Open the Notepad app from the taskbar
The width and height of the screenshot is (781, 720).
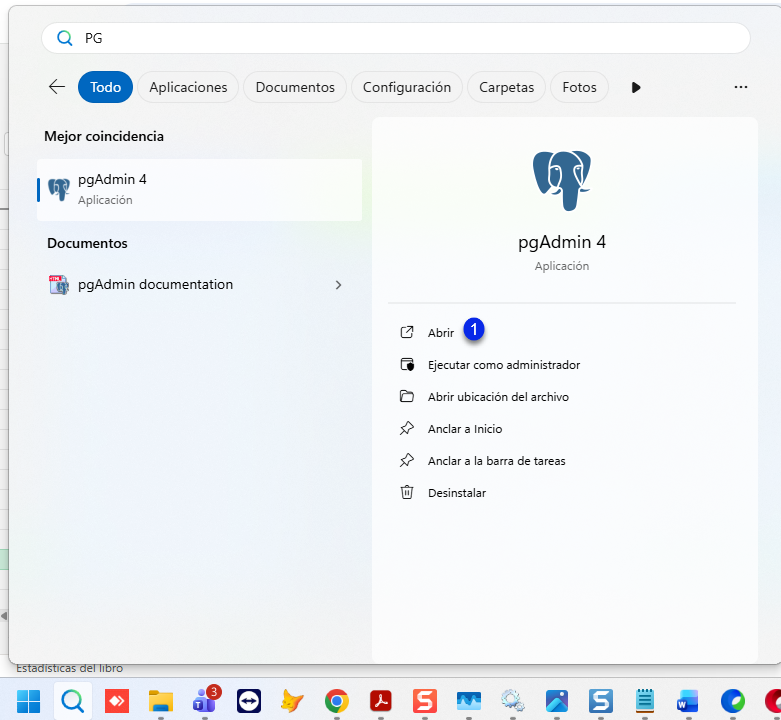tap(645, 701)
